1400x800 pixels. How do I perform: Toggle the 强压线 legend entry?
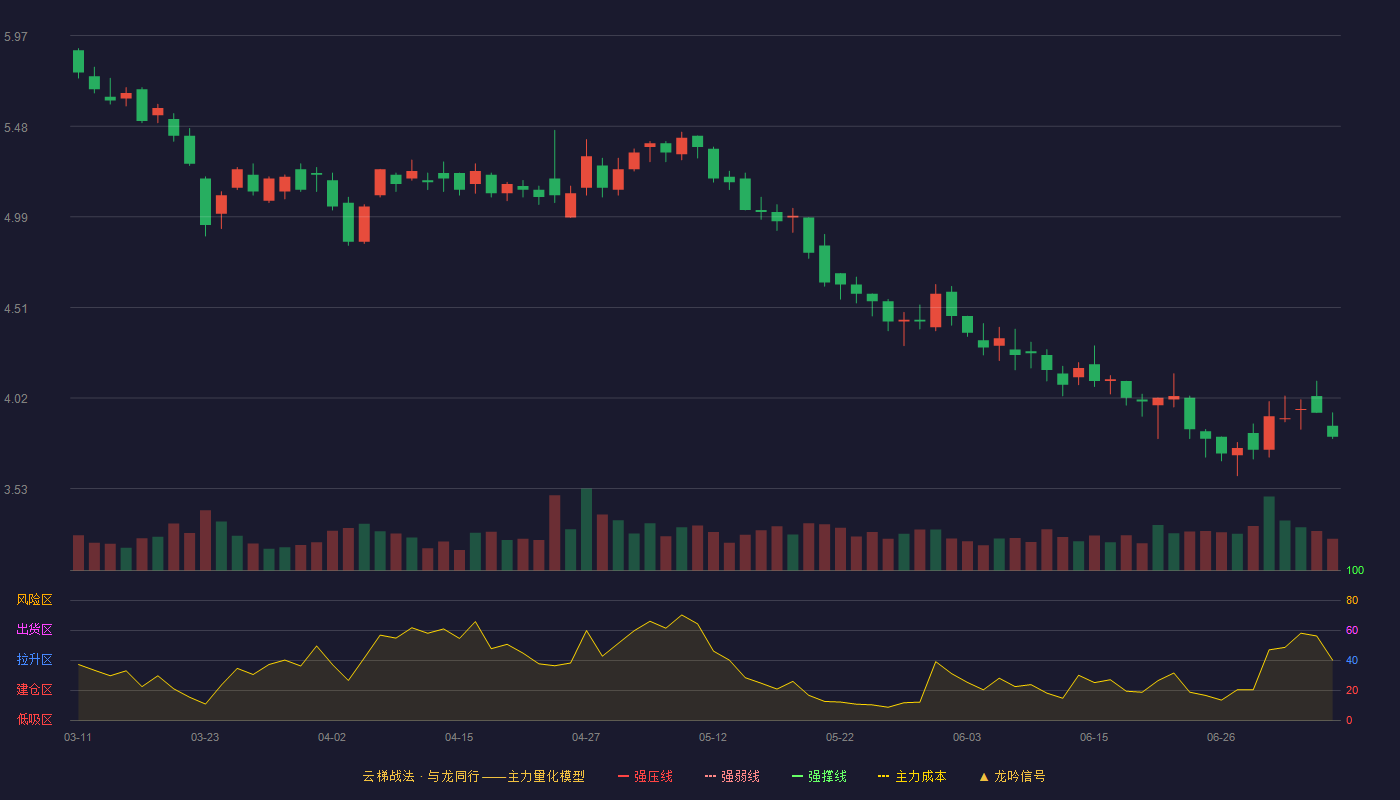pyautogui.click(x=645, y=776)
